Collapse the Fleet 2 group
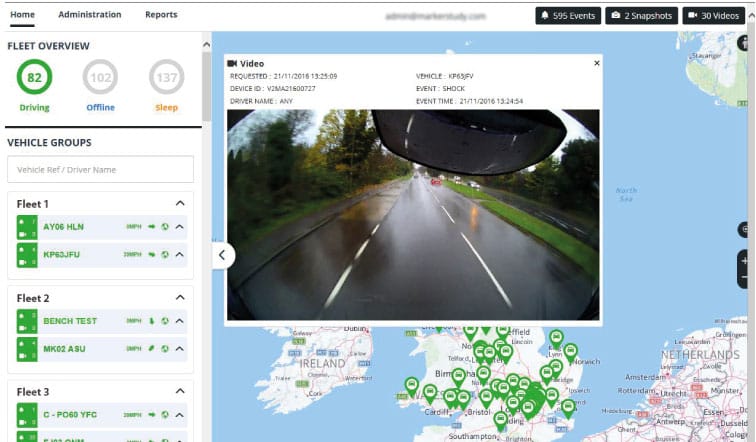 point(180,298)
